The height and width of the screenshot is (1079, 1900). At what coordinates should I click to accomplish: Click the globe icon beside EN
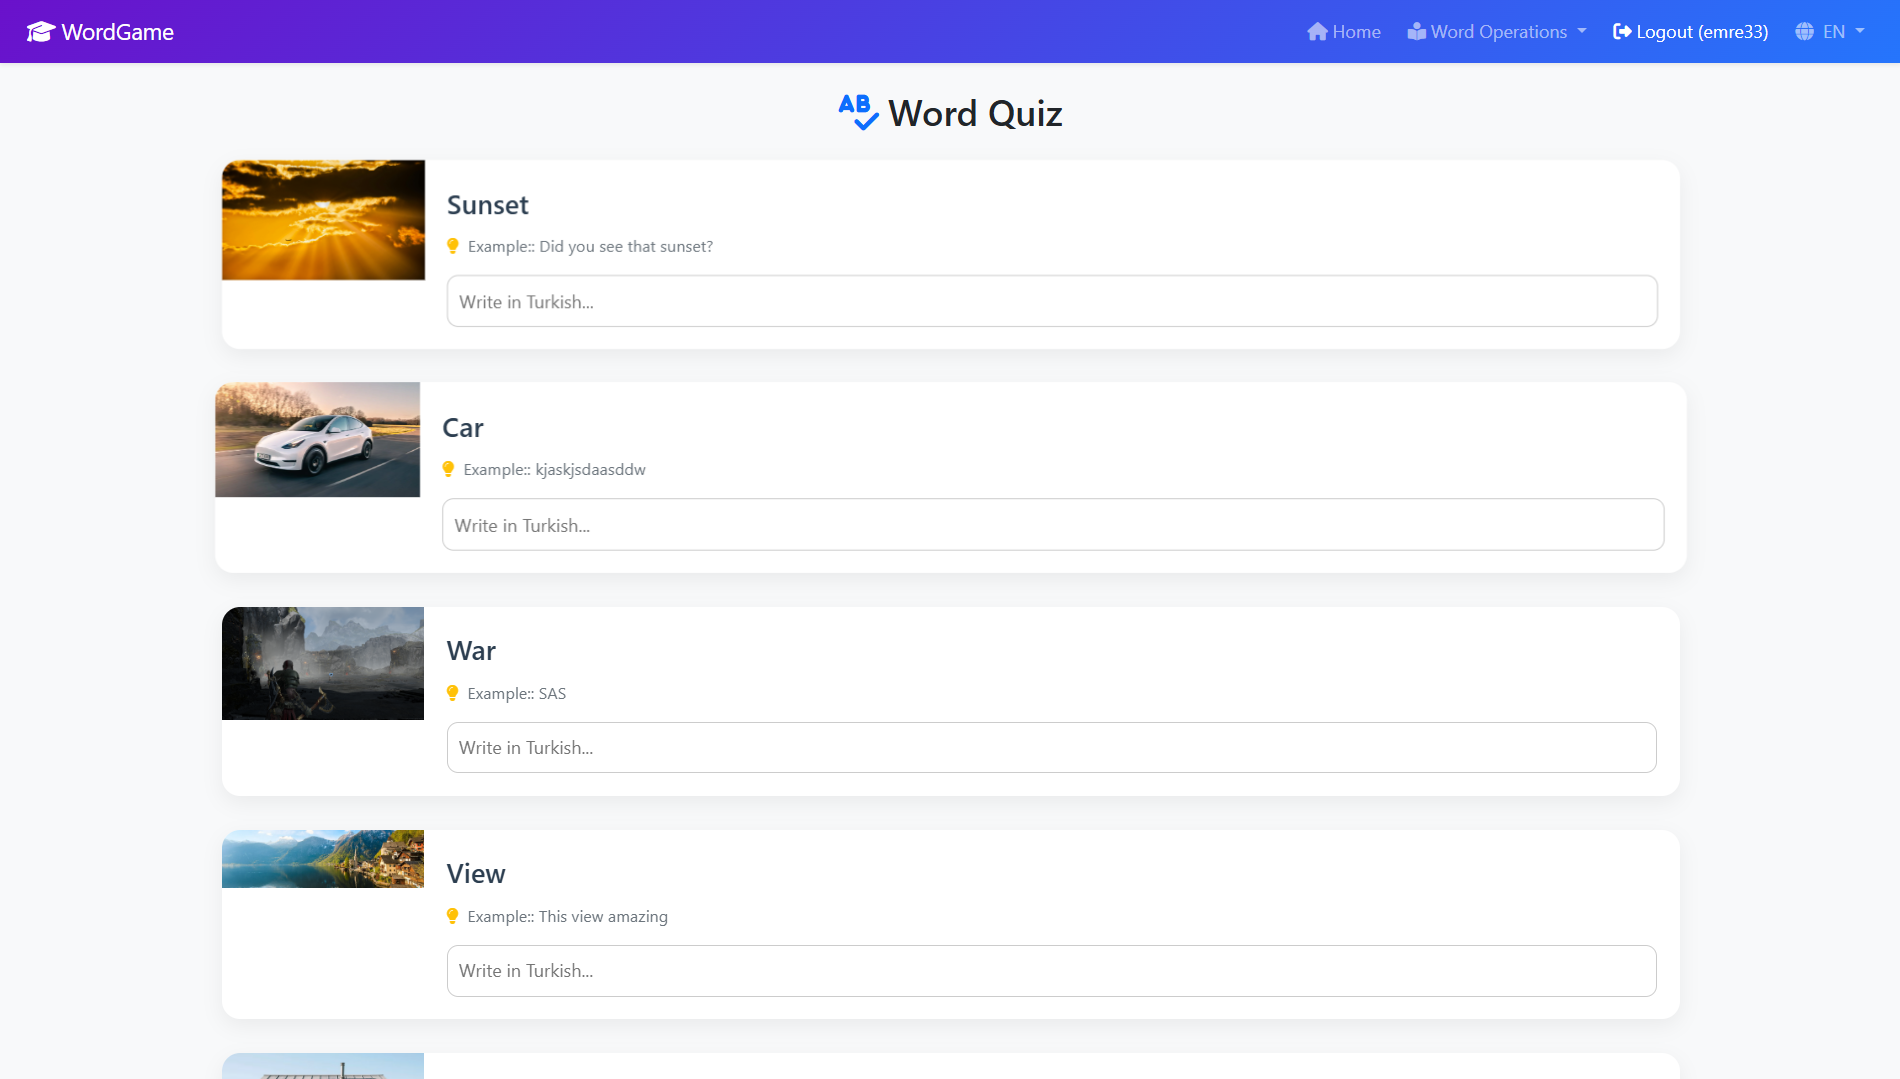tap(1804, 31)
